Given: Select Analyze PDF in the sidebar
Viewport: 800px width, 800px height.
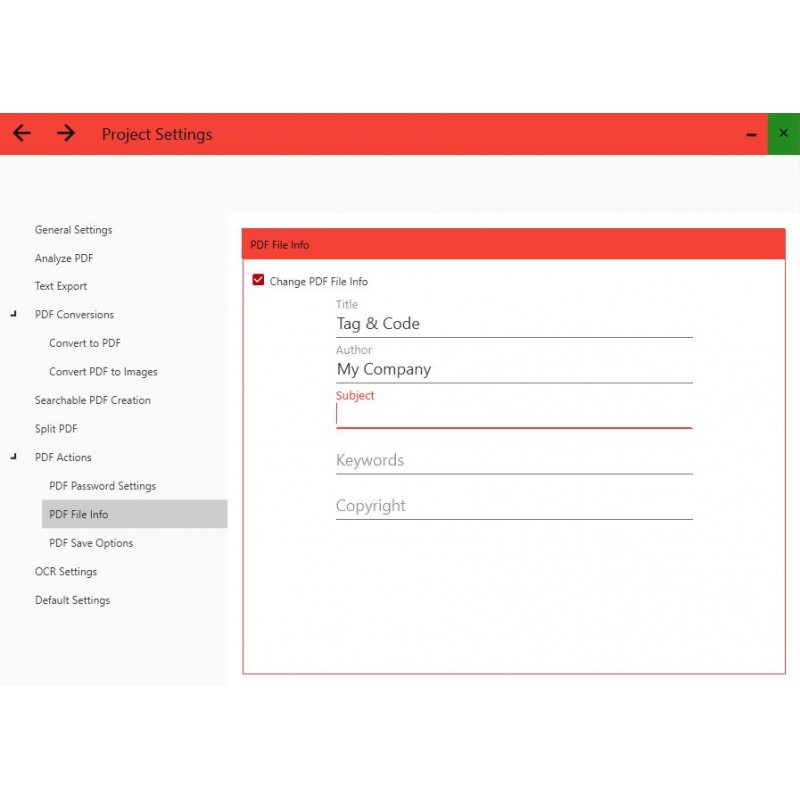Looking at the screenshot, I should (x=64, y=258).
